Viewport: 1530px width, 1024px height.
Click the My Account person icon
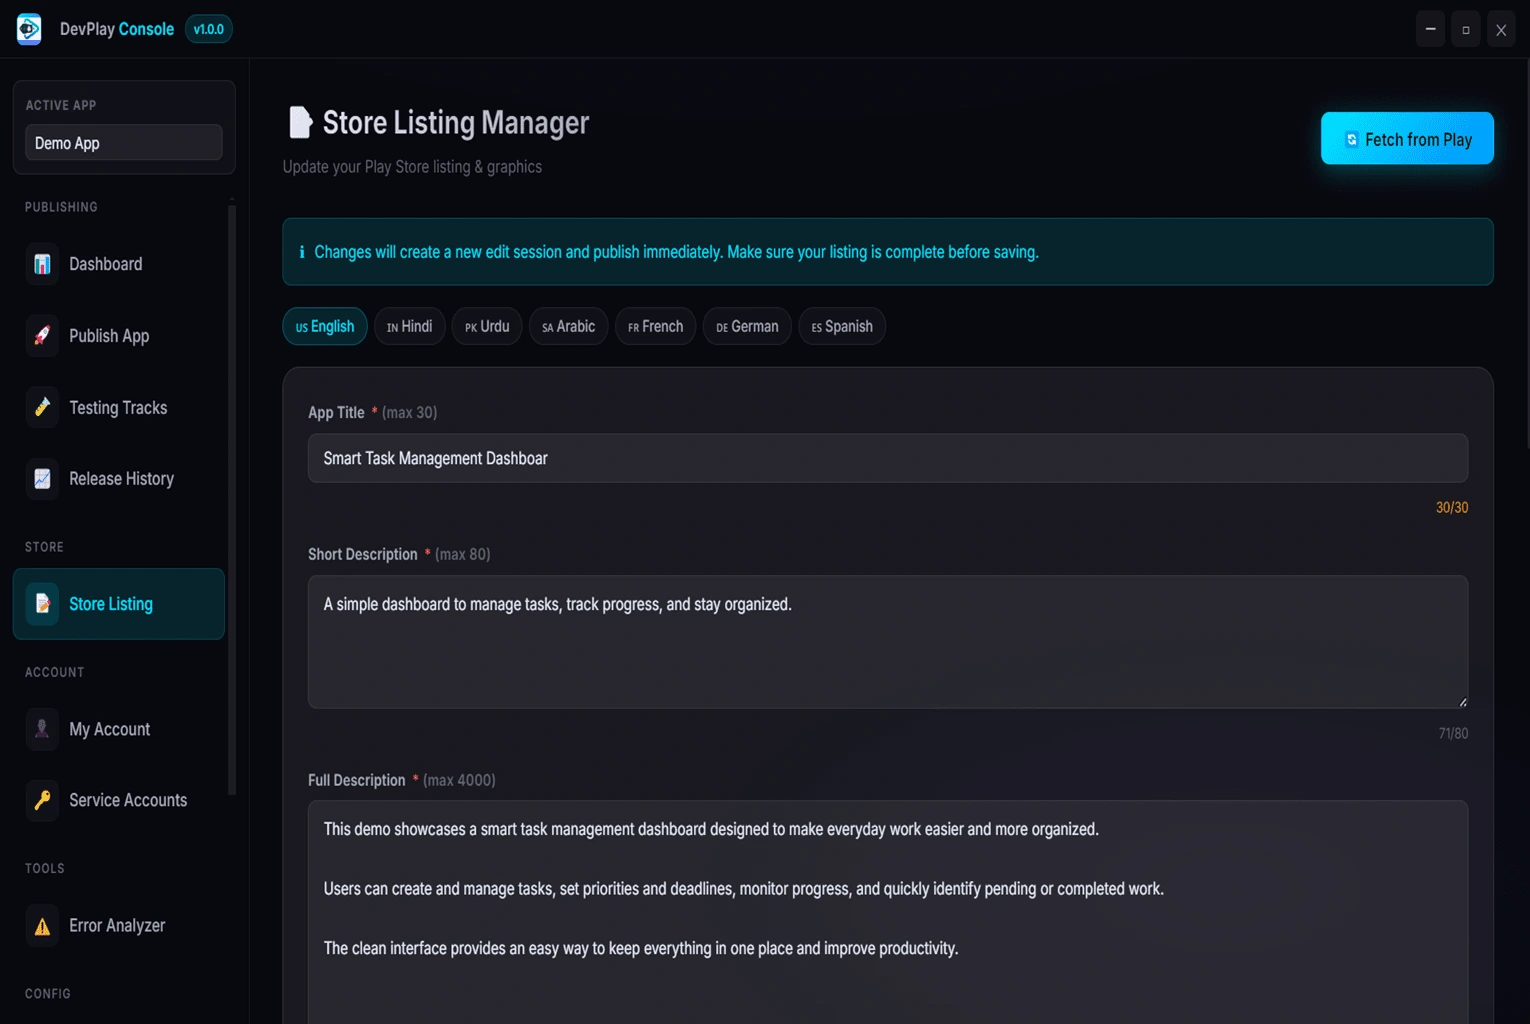click(42, 729)
